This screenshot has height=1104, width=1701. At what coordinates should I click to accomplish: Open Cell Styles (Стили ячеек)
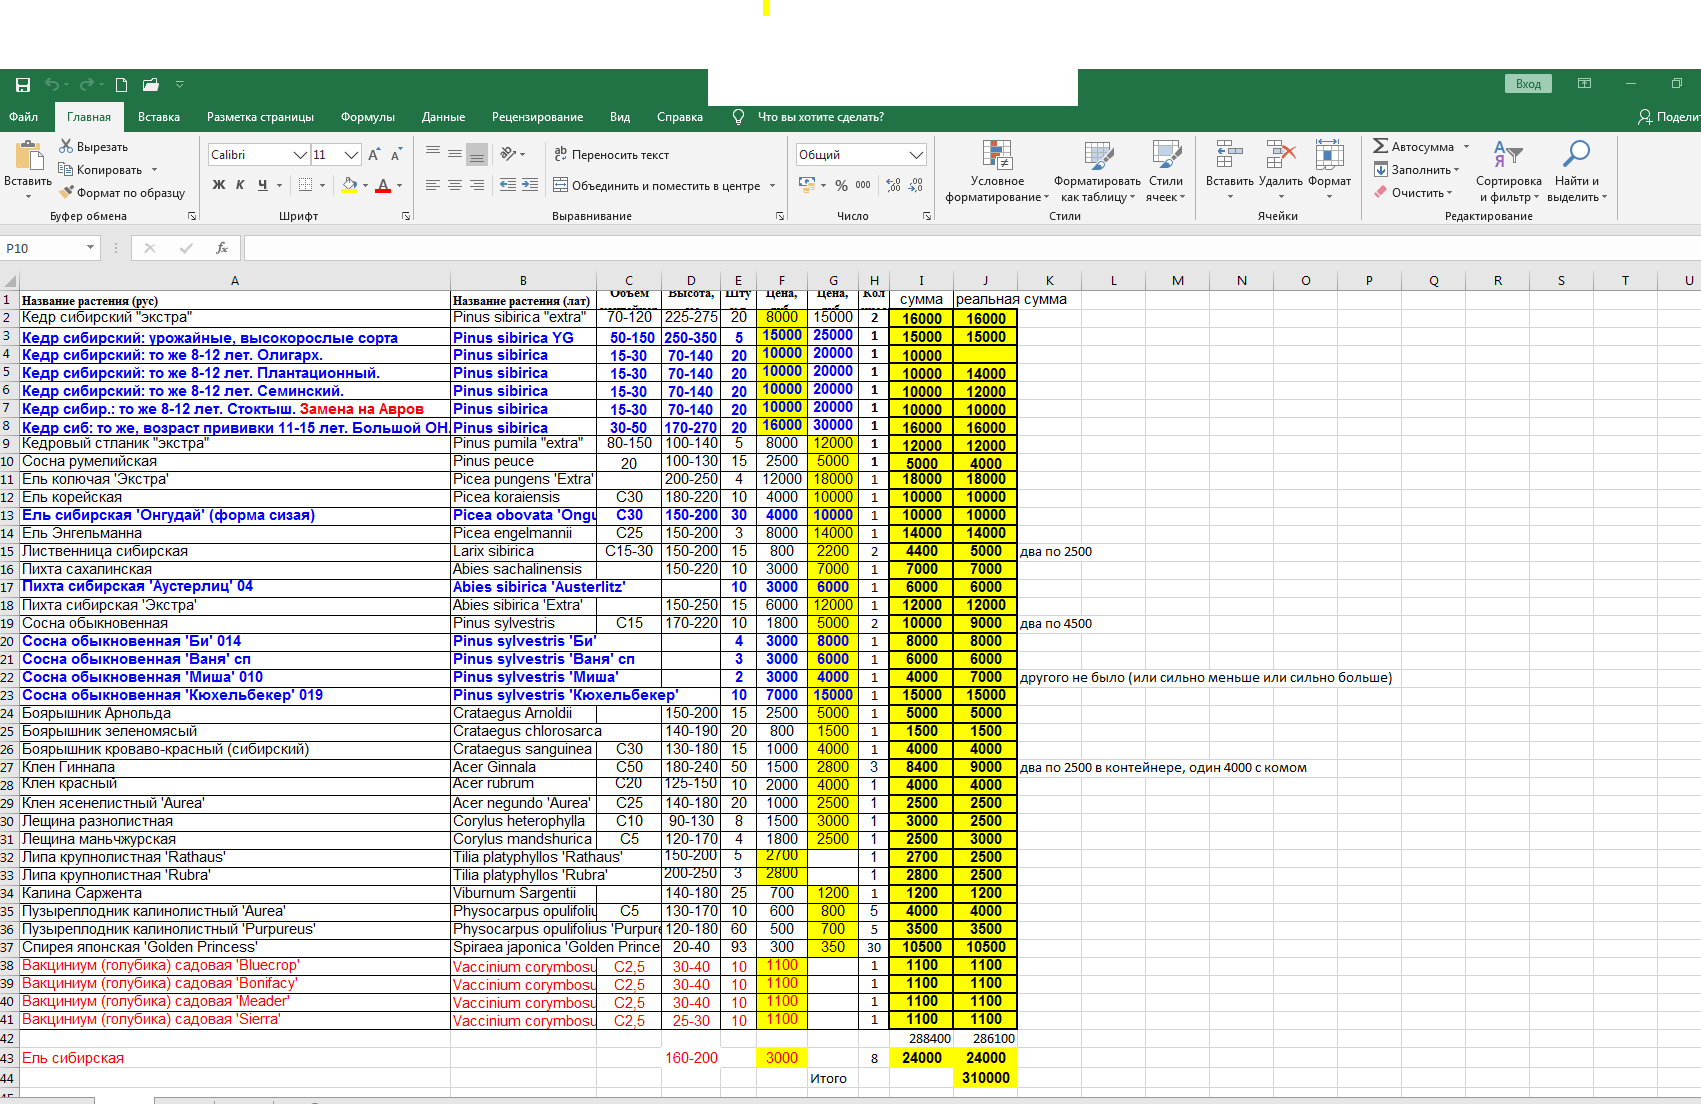pyautogui.click(x=1166, y=171)
